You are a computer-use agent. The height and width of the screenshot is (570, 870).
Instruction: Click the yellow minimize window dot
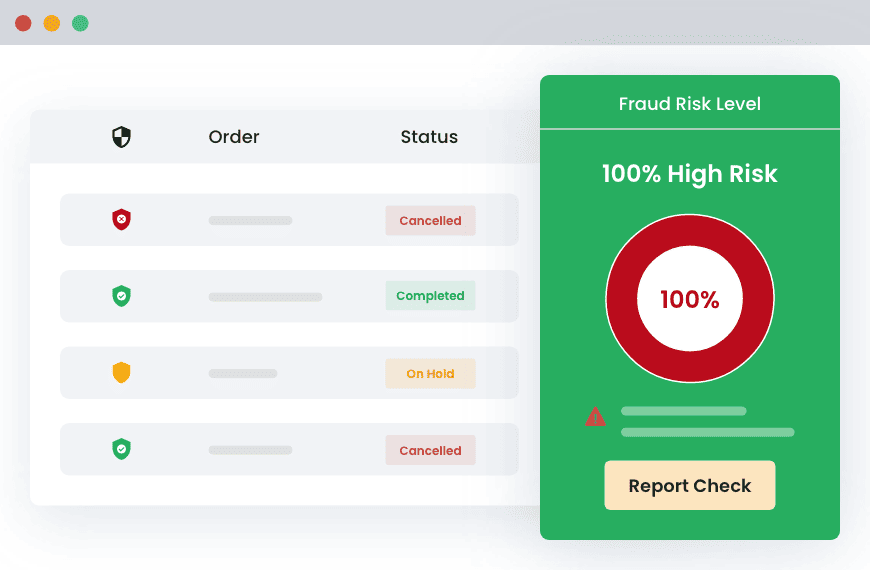pyautogui.click(x=51, y=23)
